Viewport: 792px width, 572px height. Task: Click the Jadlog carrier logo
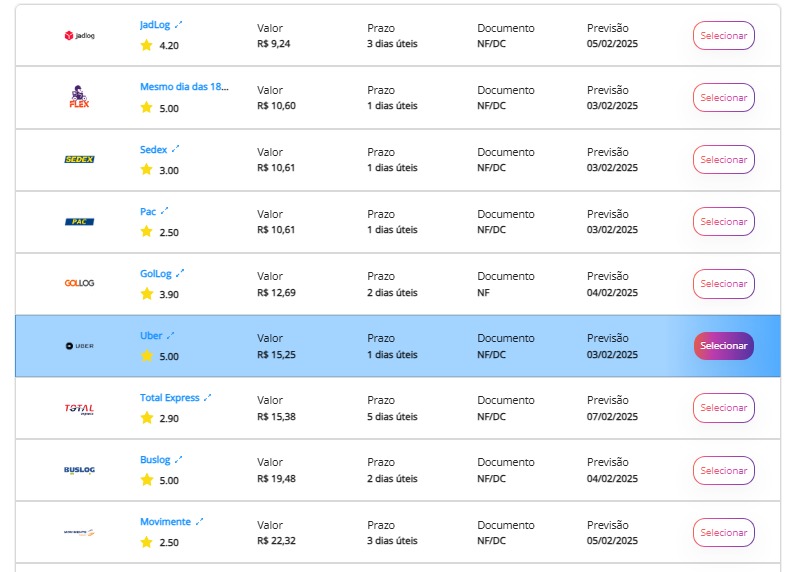pyautogui.click(x=79, y=35)
